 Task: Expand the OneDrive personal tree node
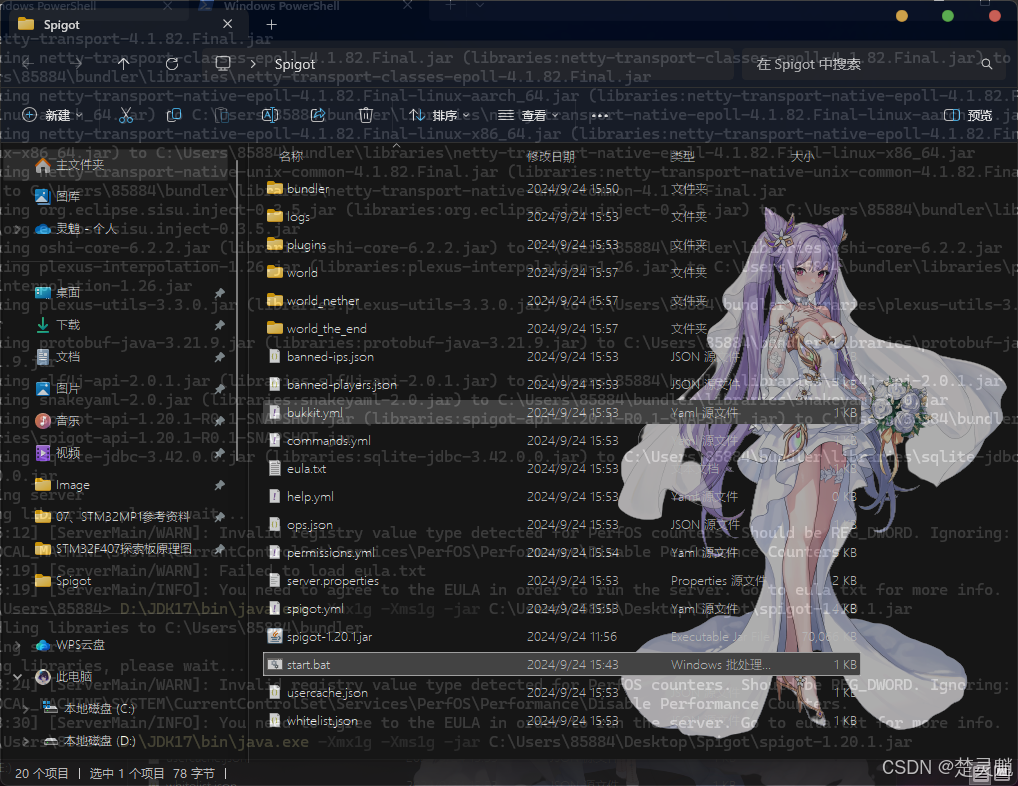(18, 228)
